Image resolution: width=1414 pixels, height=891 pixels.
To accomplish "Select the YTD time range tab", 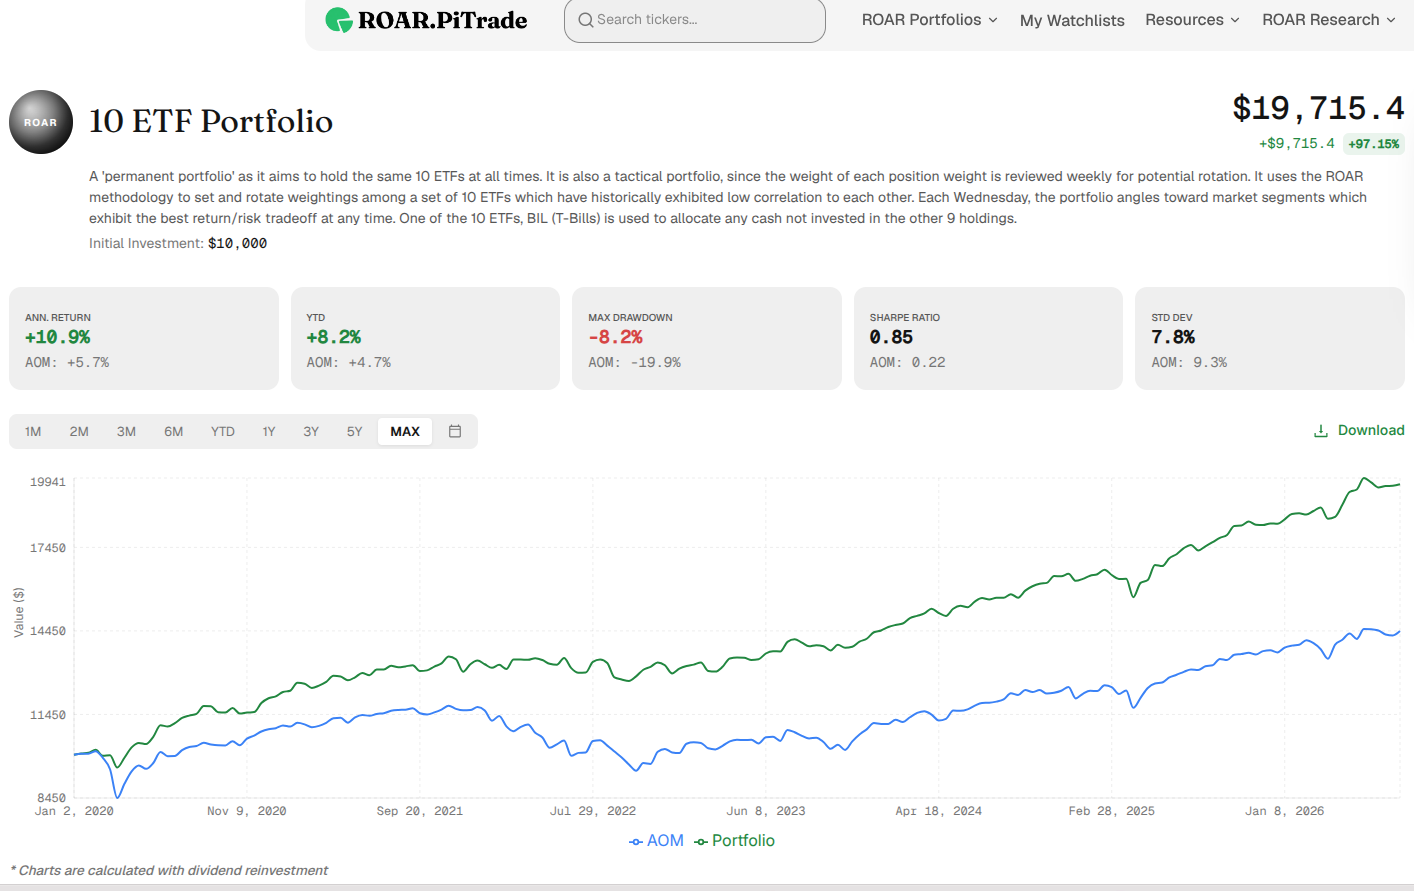I will click(x=223, y=432).
